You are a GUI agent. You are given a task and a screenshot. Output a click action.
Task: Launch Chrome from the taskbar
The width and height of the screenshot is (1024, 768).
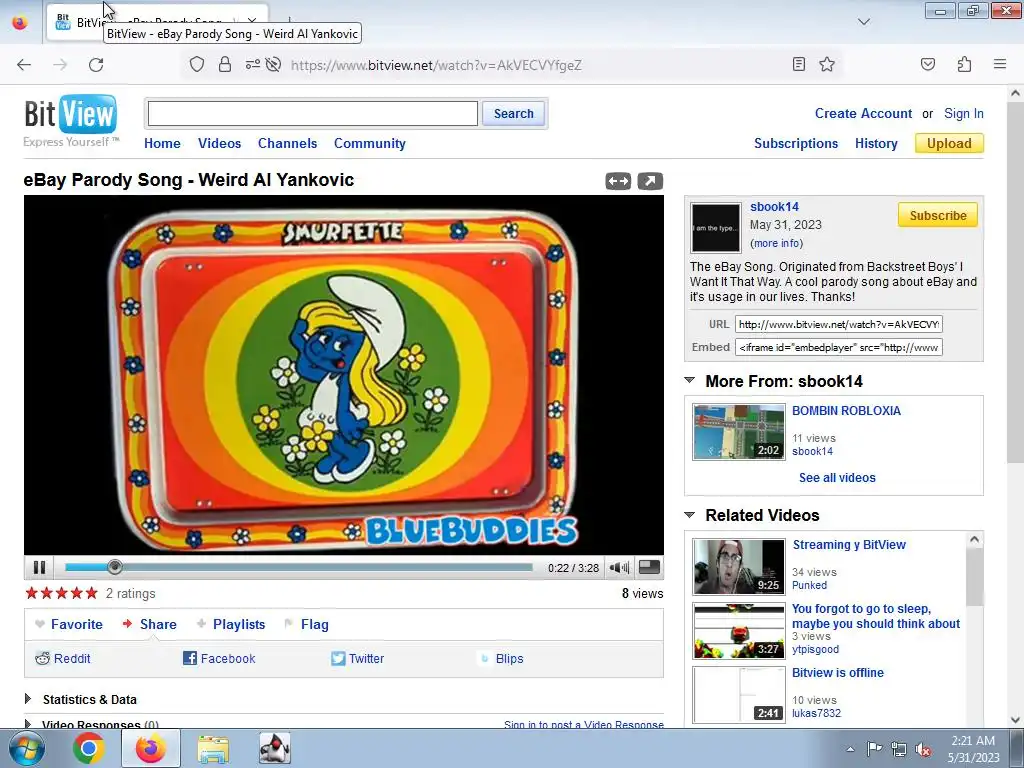[x=89, y=748]
